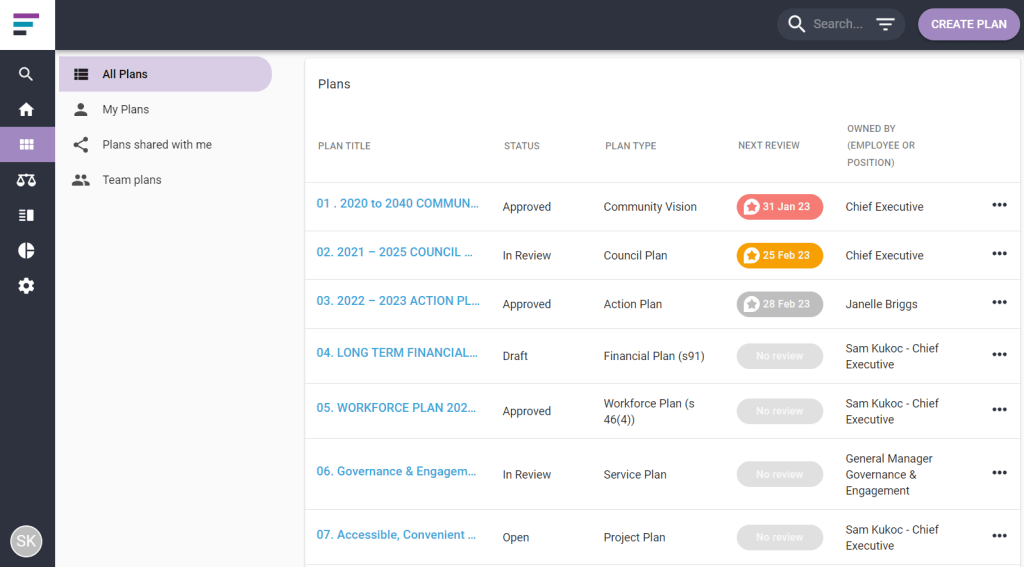
Task: Open more options for Council Plan row
Action: [x=999, y=253]
